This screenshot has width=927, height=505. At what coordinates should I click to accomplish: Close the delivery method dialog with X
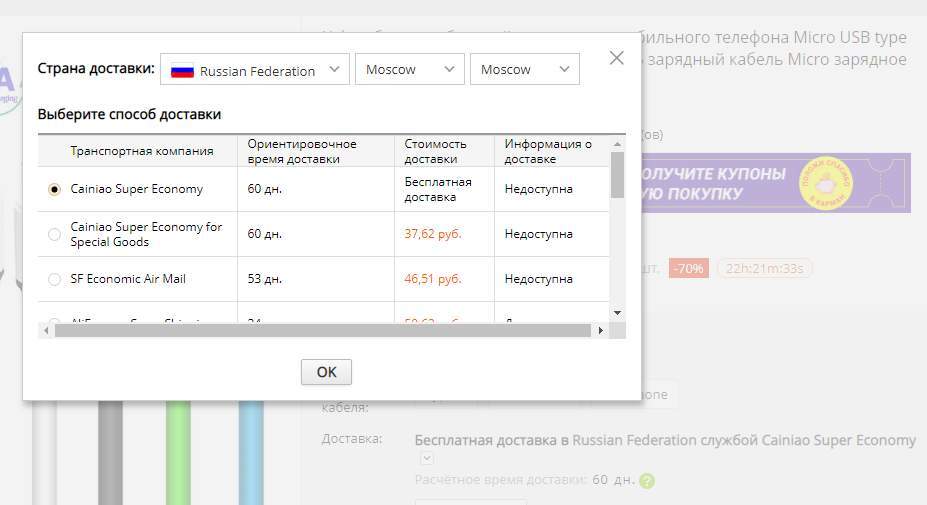pos(617,58)
